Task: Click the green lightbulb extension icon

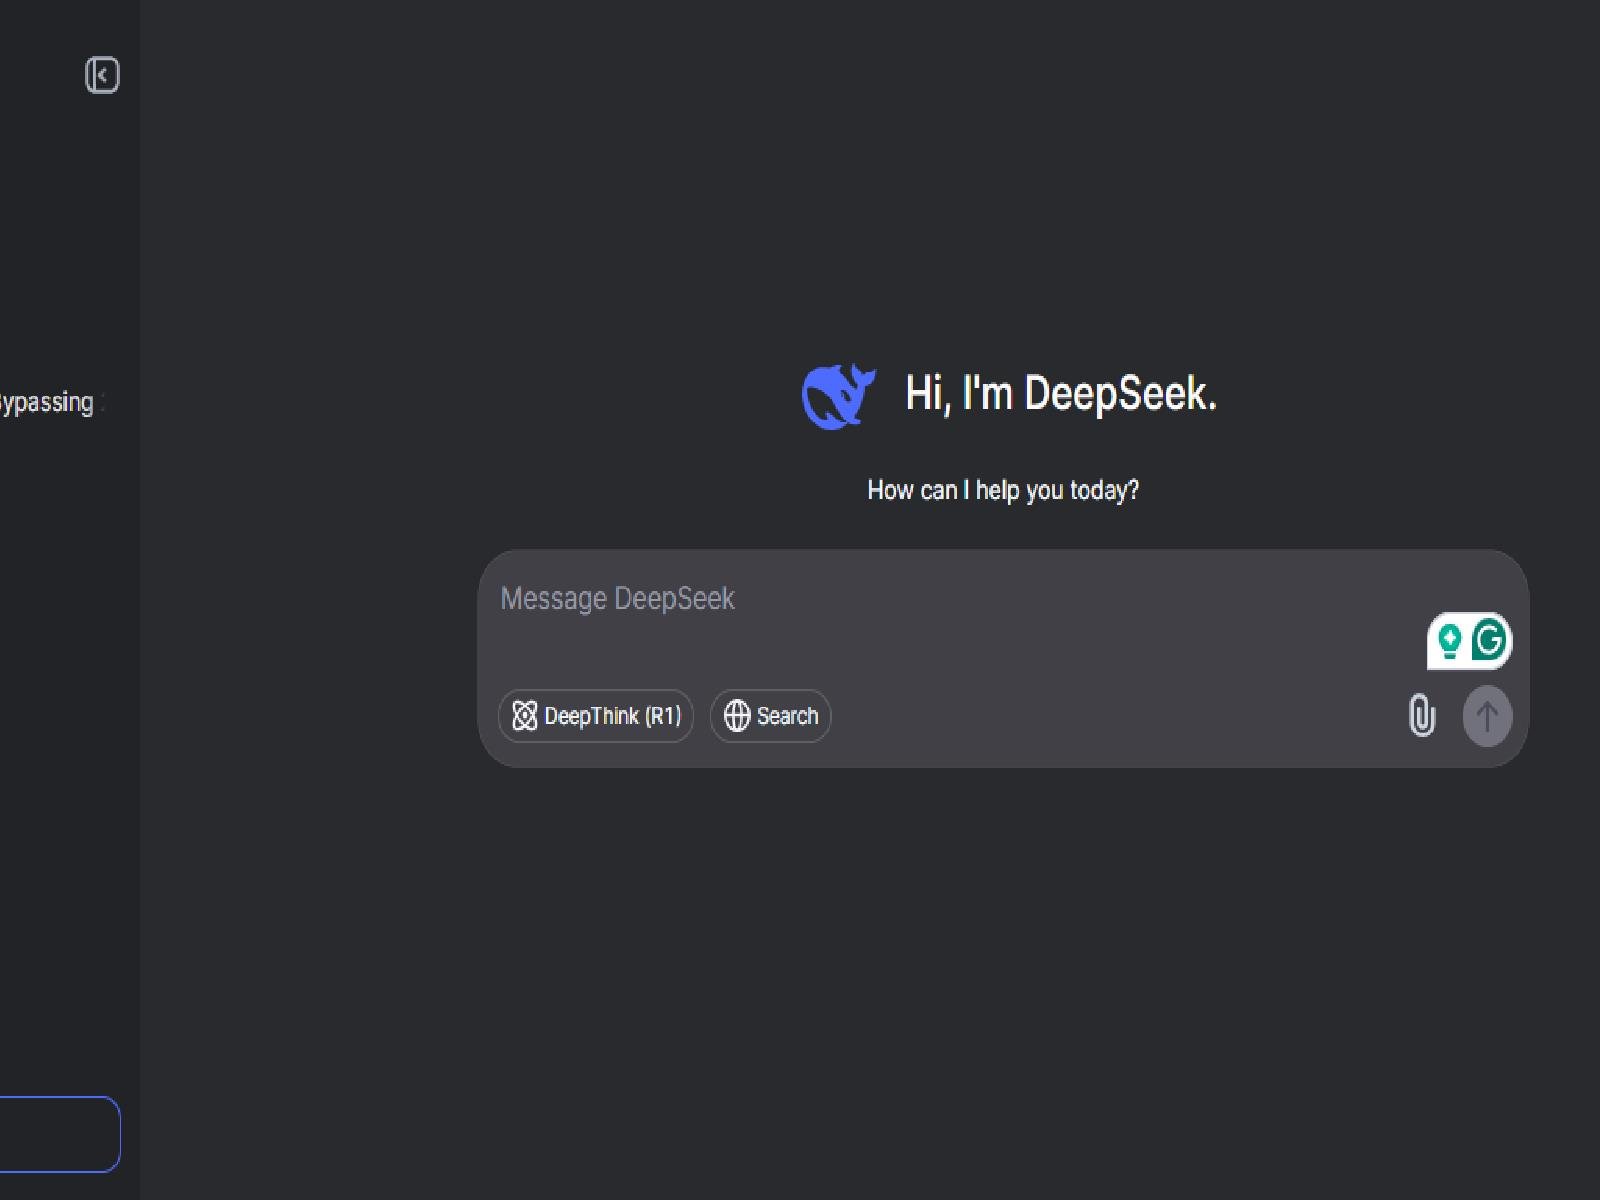Action: click(x=1449, y=640)
